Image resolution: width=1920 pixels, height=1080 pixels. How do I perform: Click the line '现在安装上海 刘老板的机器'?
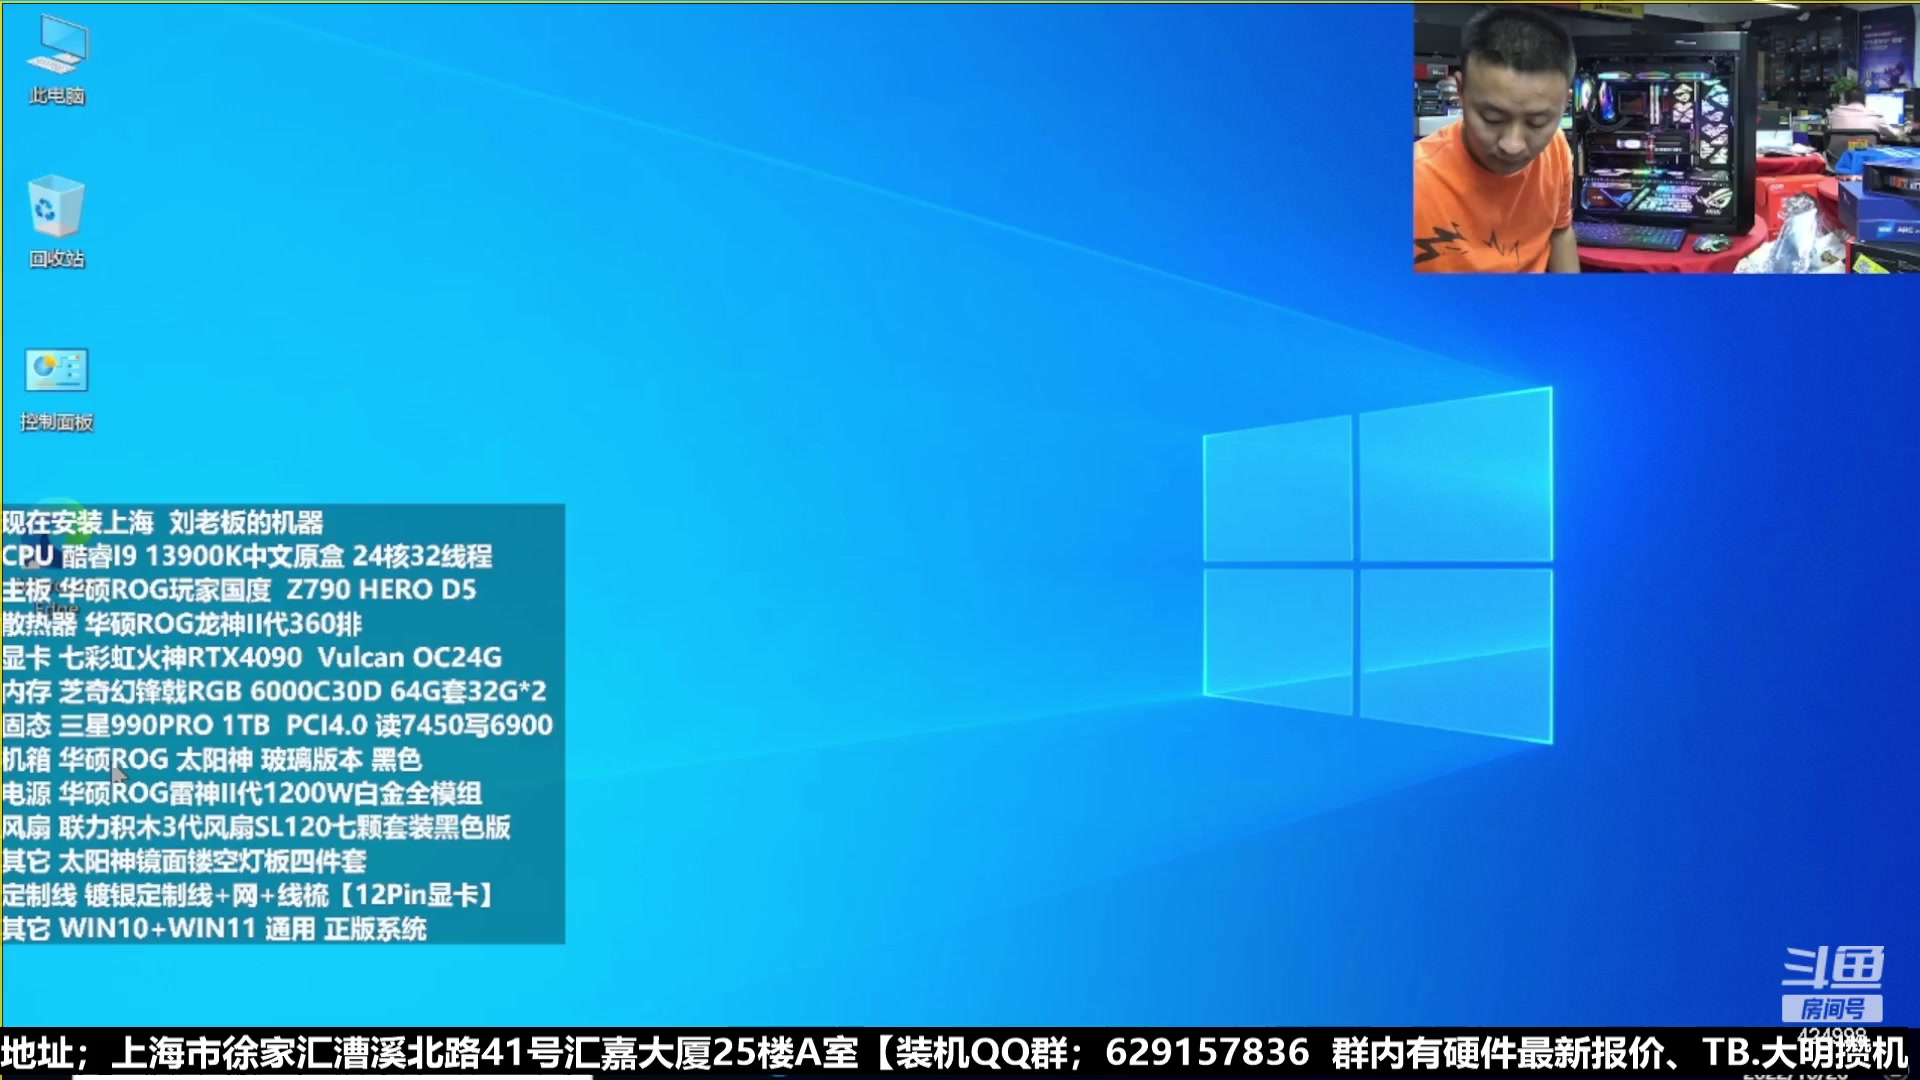(163, 522)
